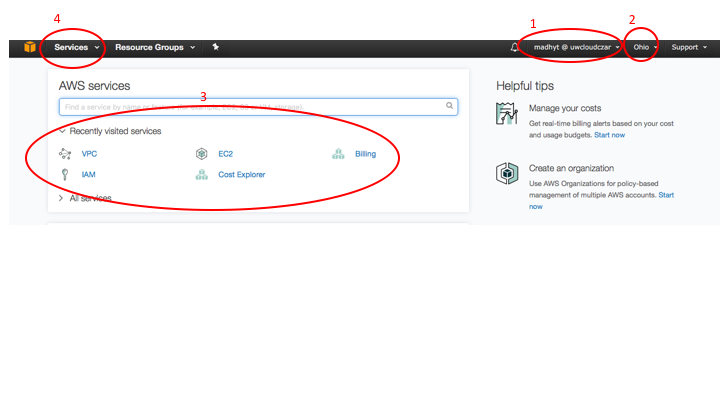Click the Create an organization heading
Screen dimensions: 720x405
(x=571, y=168)
